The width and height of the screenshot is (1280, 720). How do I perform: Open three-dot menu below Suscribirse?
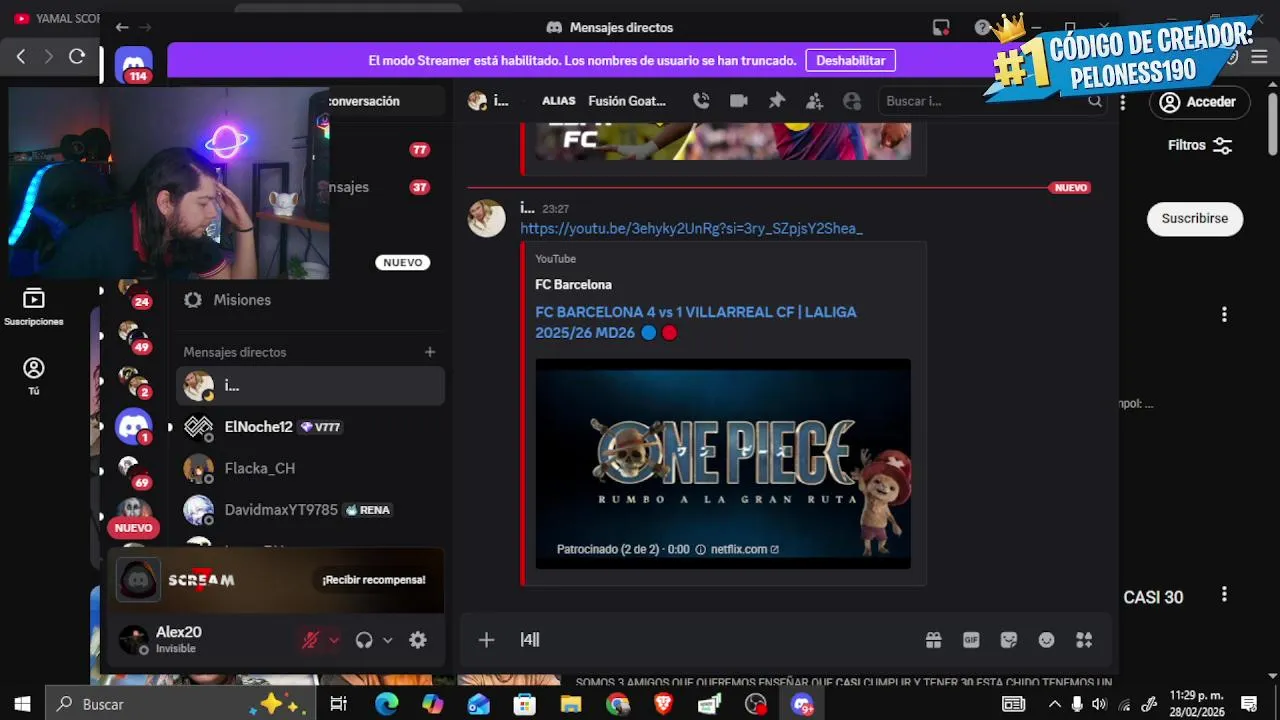(1224, 314)
